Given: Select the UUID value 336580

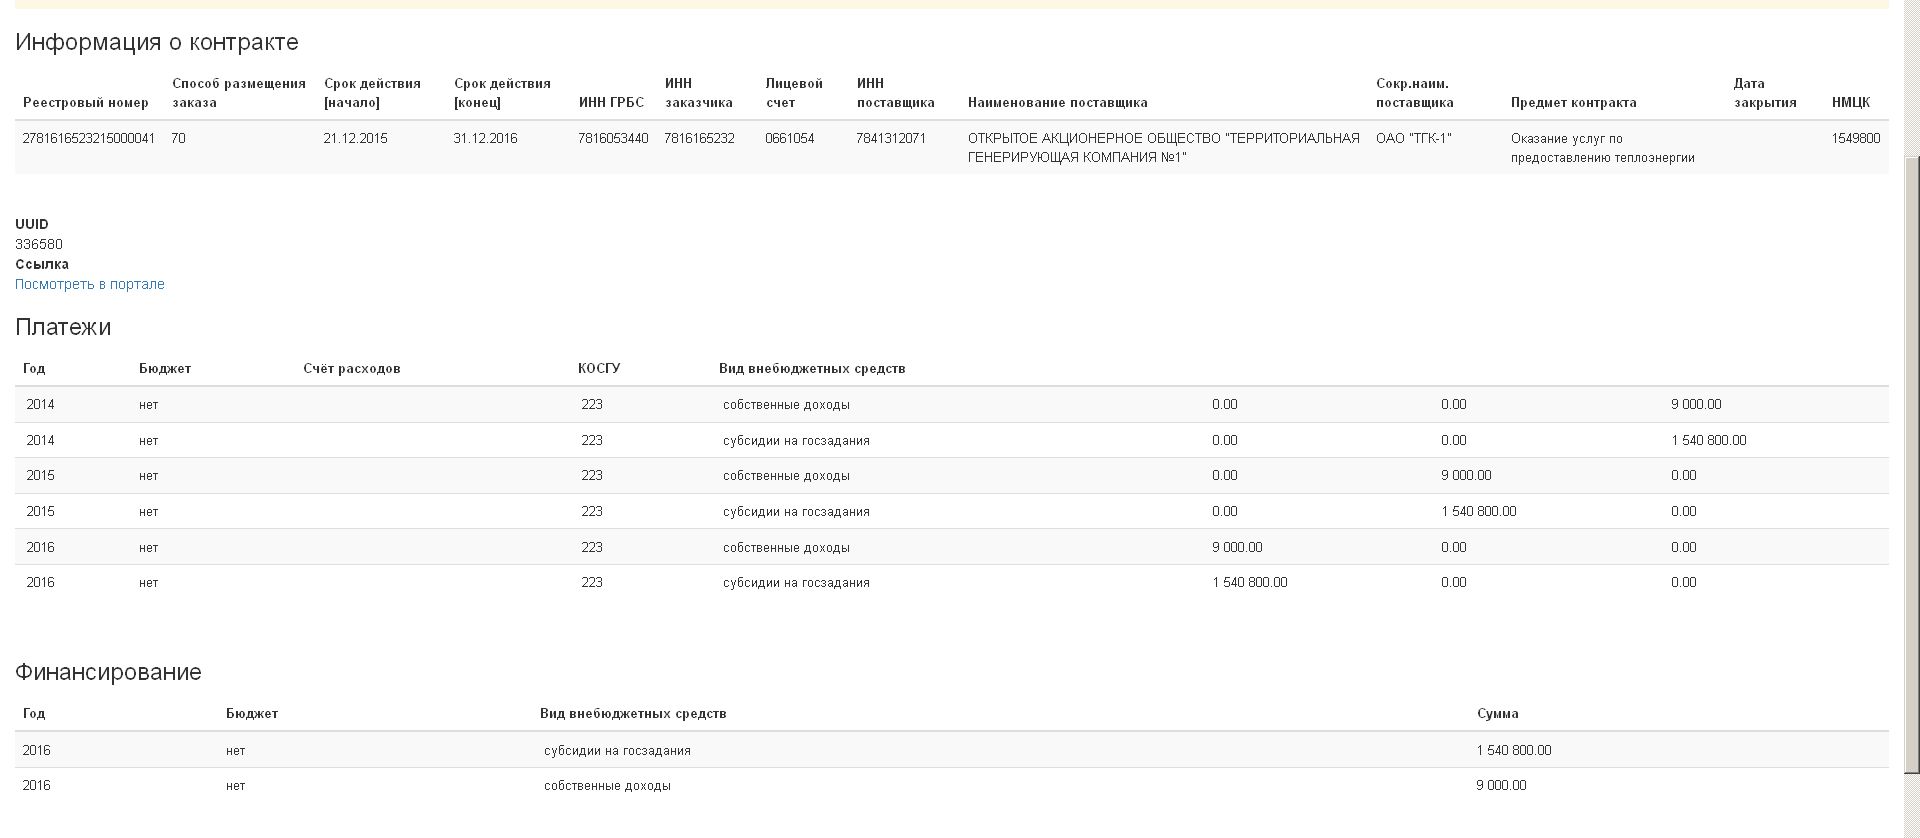Looking at the screenshot, I should [39, 244].
